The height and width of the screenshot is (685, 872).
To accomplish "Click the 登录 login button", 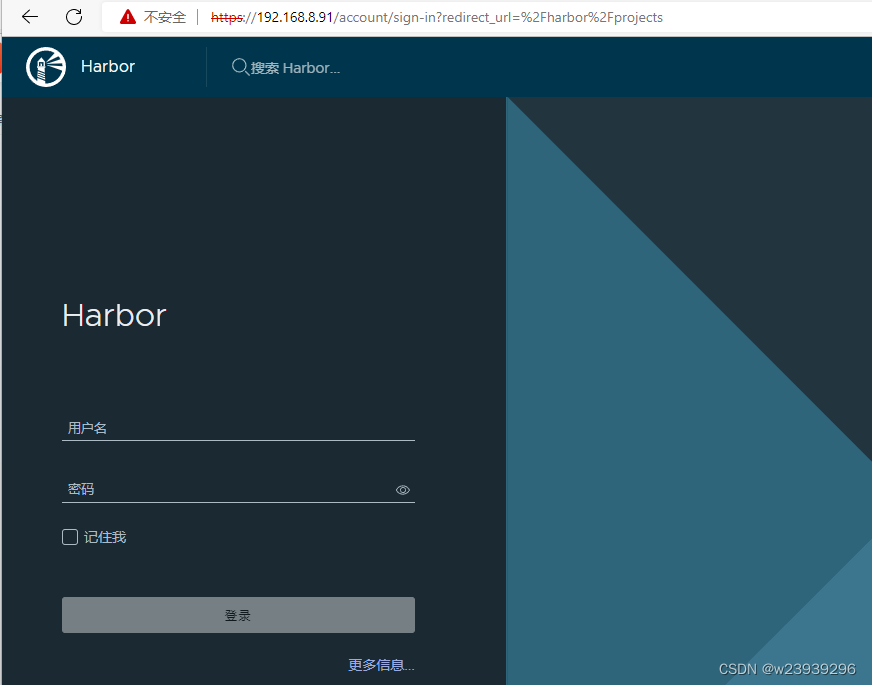I will coord(238,615).
